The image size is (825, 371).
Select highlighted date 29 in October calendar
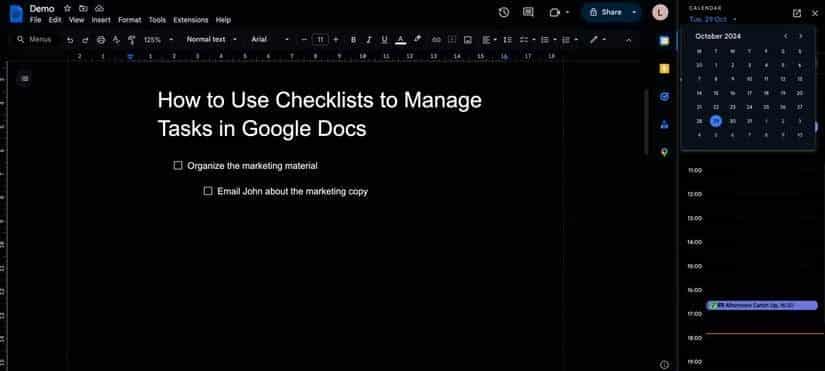click(x=716, y=121)
